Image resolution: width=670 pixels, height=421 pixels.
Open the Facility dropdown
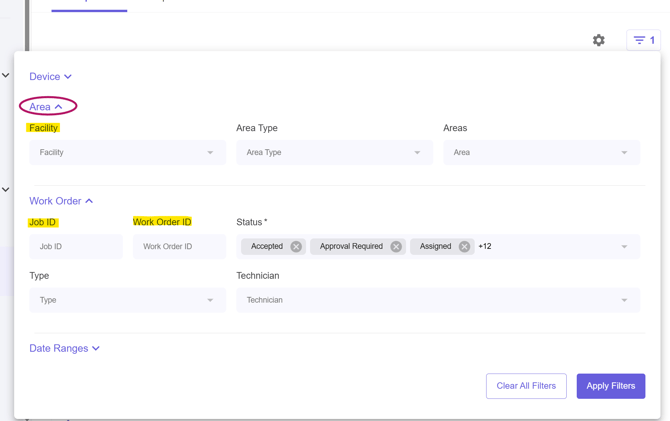tap(127, 153)
